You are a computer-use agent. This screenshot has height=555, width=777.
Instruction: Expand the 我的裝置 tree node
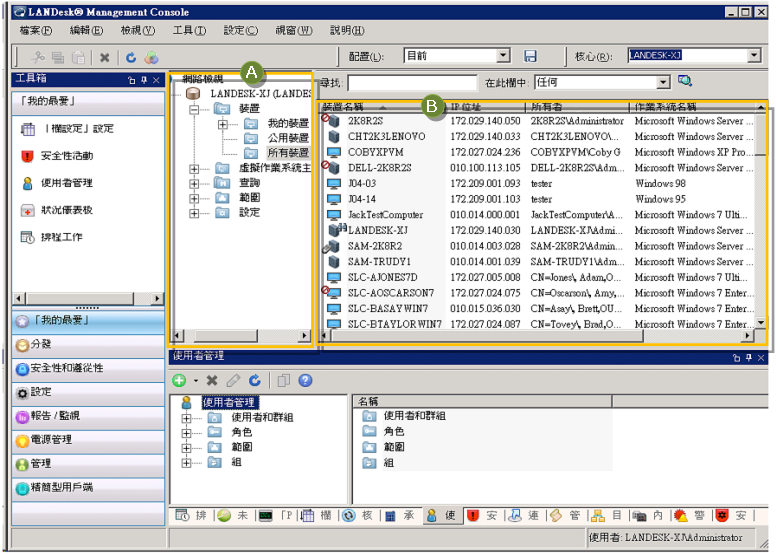223,124
